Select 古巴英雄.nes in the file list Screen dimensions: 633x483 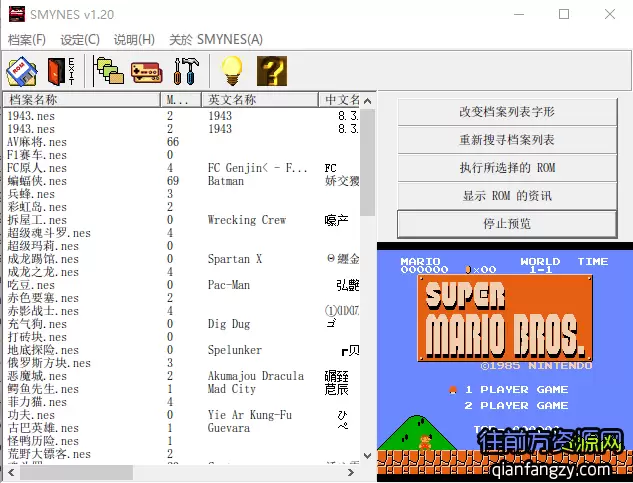43,428
